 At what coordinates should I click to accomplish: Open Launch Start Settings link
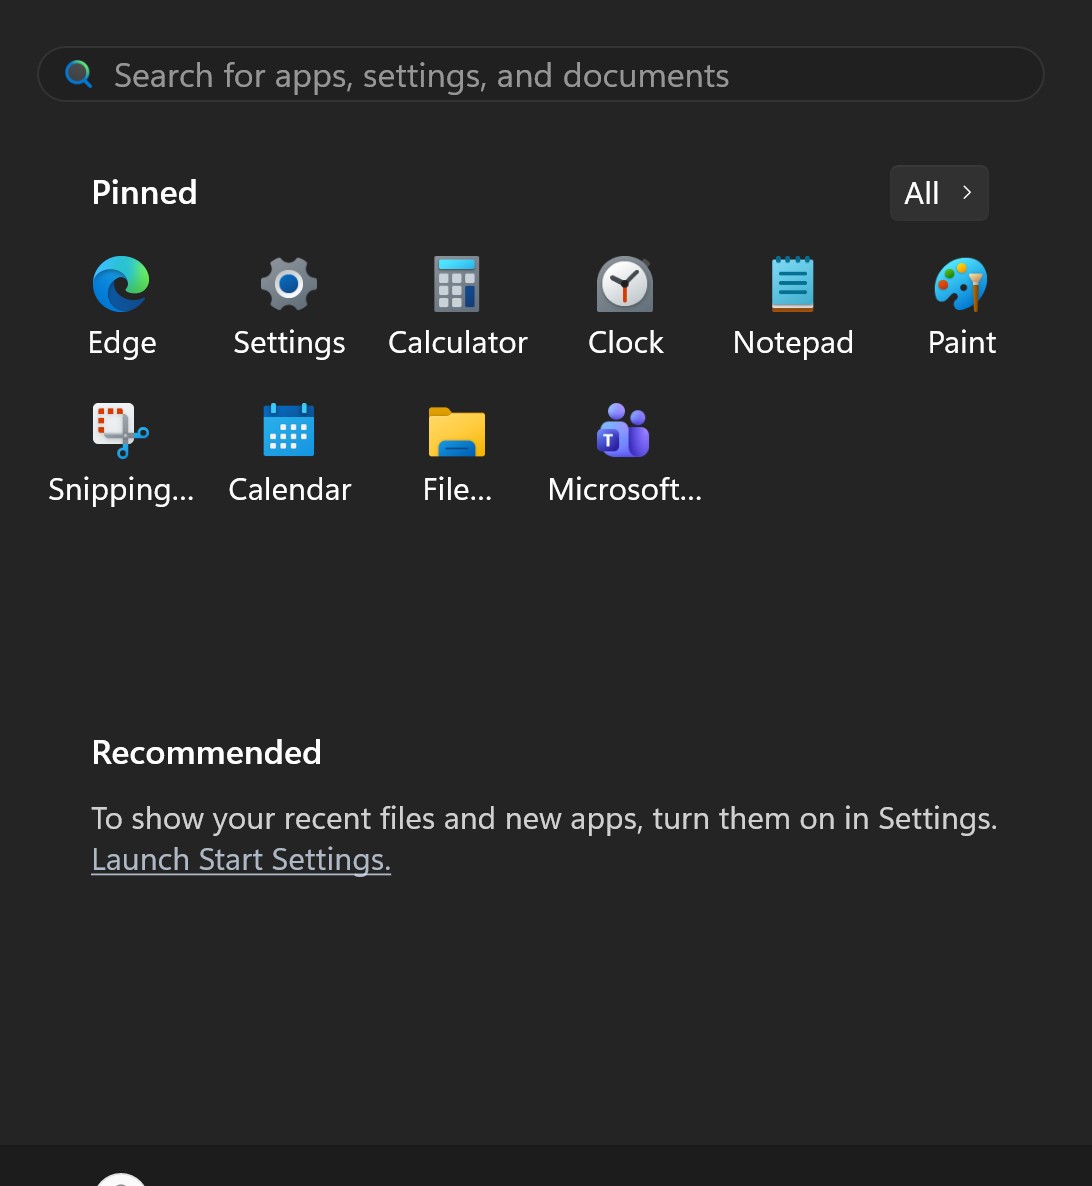point(240,859)
